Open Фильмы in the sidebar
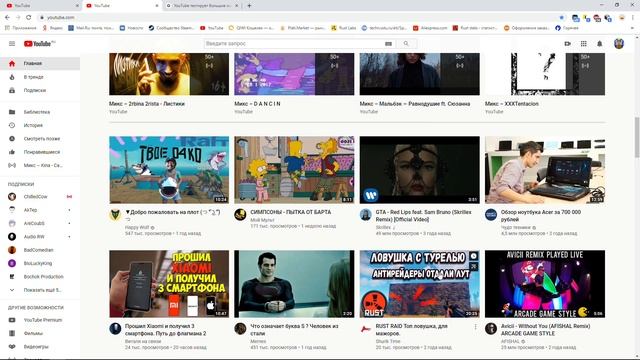This screenshot has width=640, height=360. pos(40,333)
